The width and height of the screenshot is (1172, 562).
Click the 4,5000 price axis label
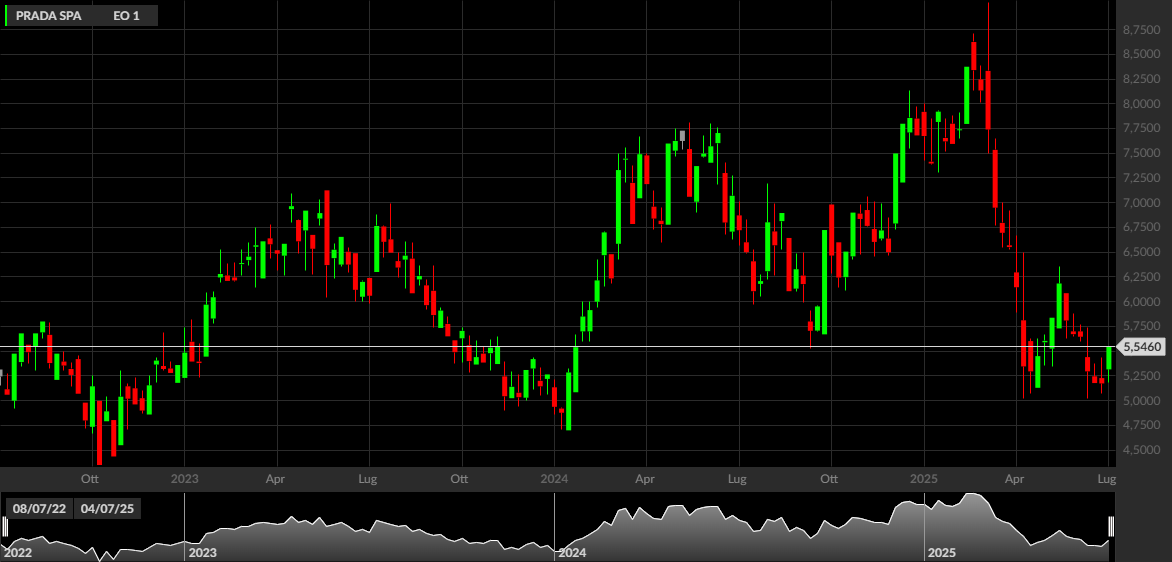click(x=1141, y=451)
